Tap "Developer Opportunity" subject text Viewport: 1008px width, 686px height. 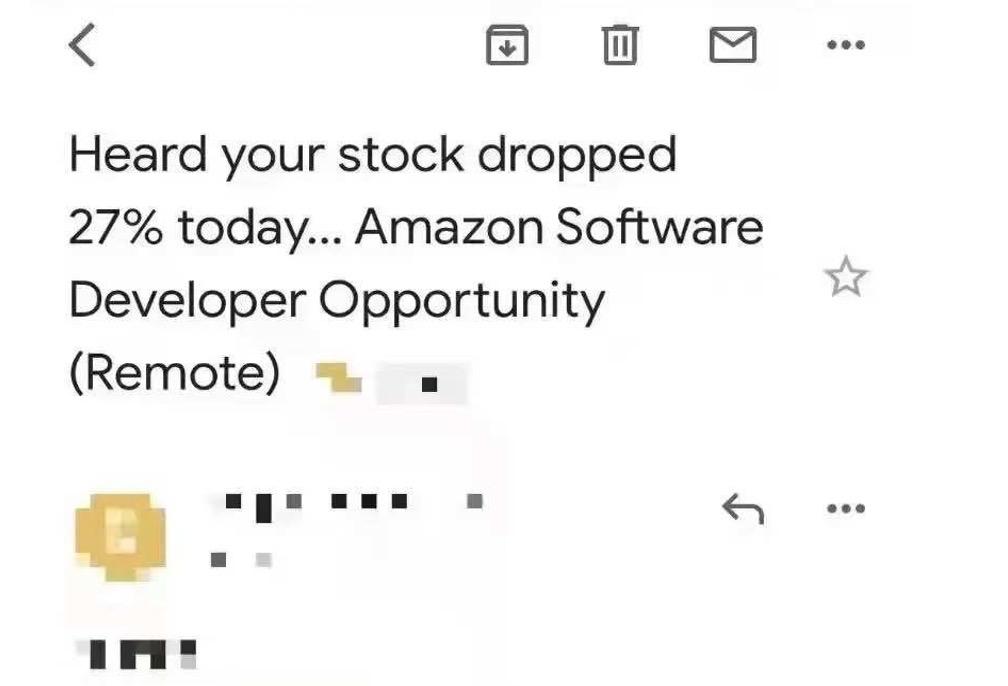pyautogui.click(x=336, y=300)
